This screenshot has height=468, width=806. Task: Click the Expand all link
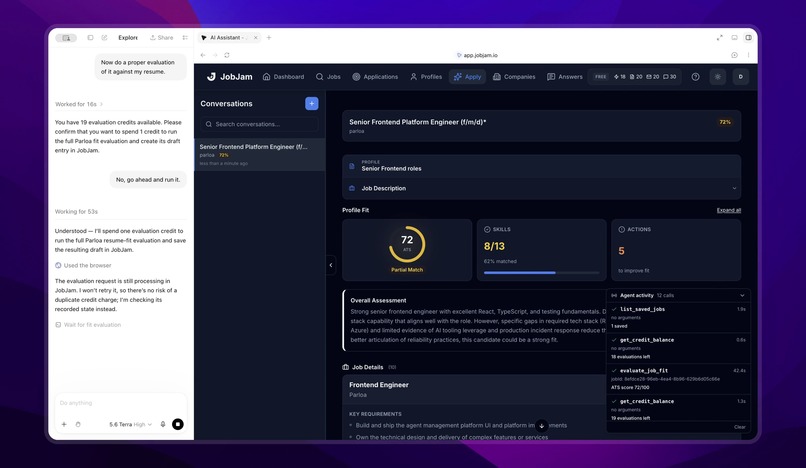[x=728, y=210]
